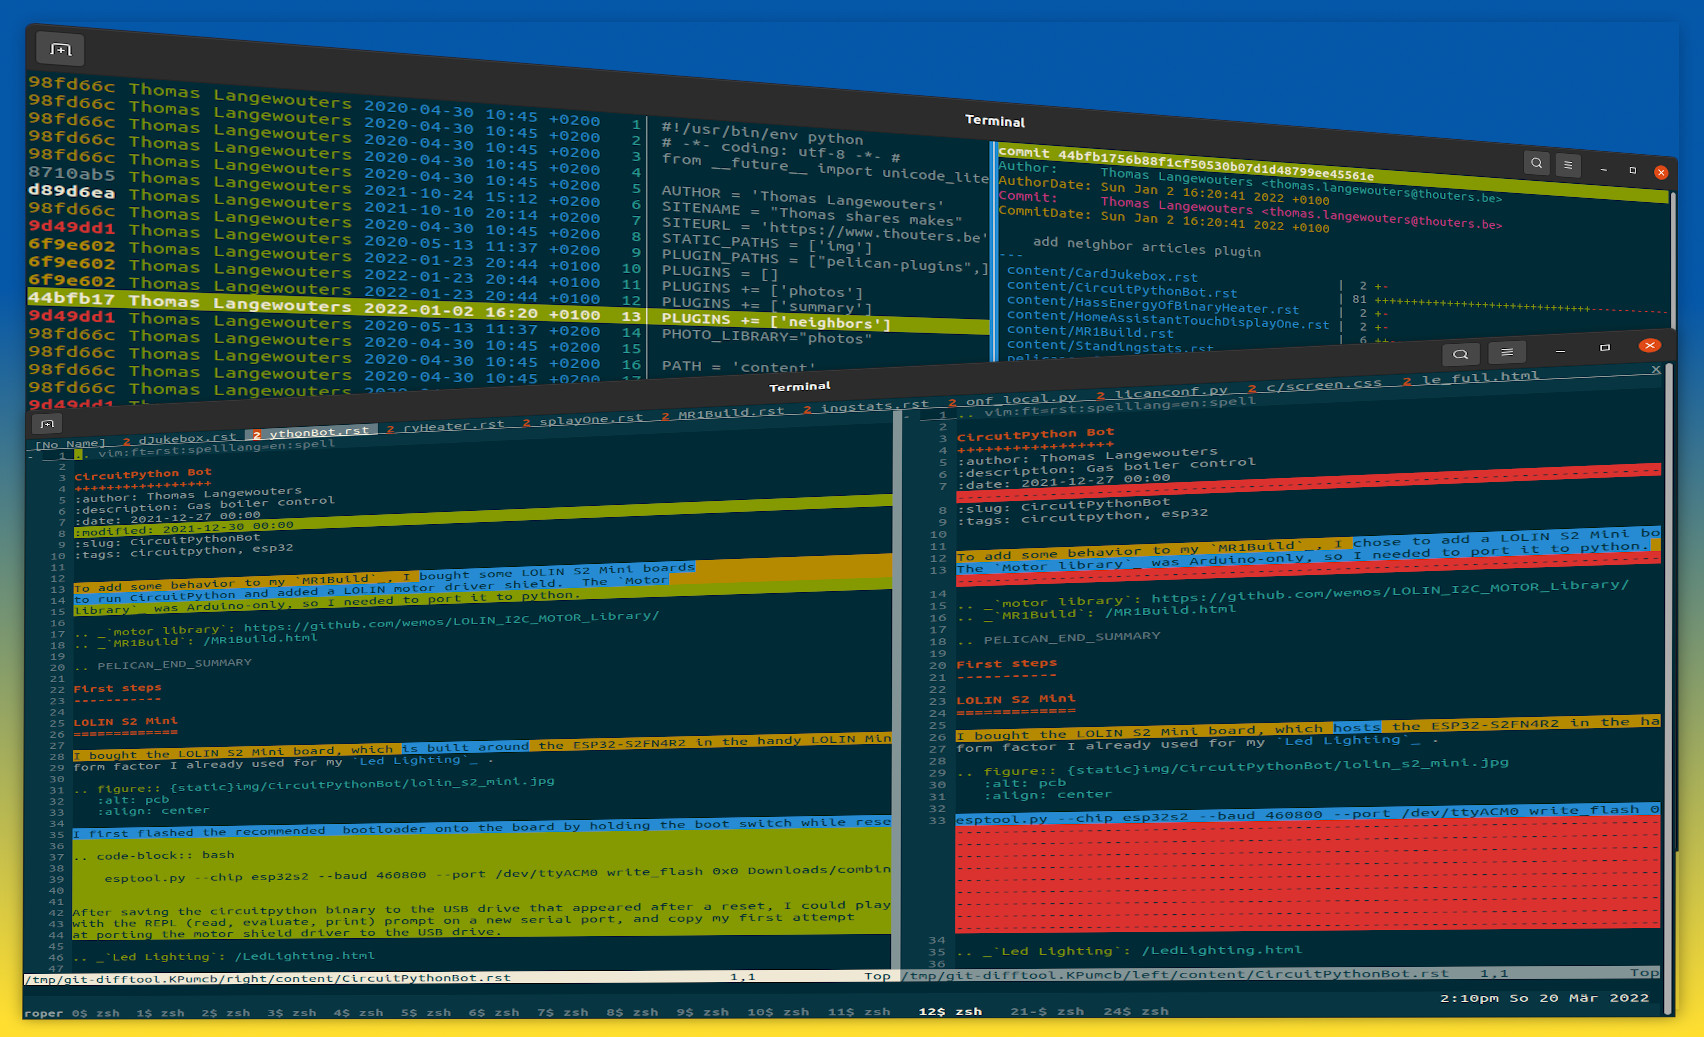Screen dimensions: 1704x1037
Task: Switch to the dJukebox.rst vim tab
Action: click(180, 438)
